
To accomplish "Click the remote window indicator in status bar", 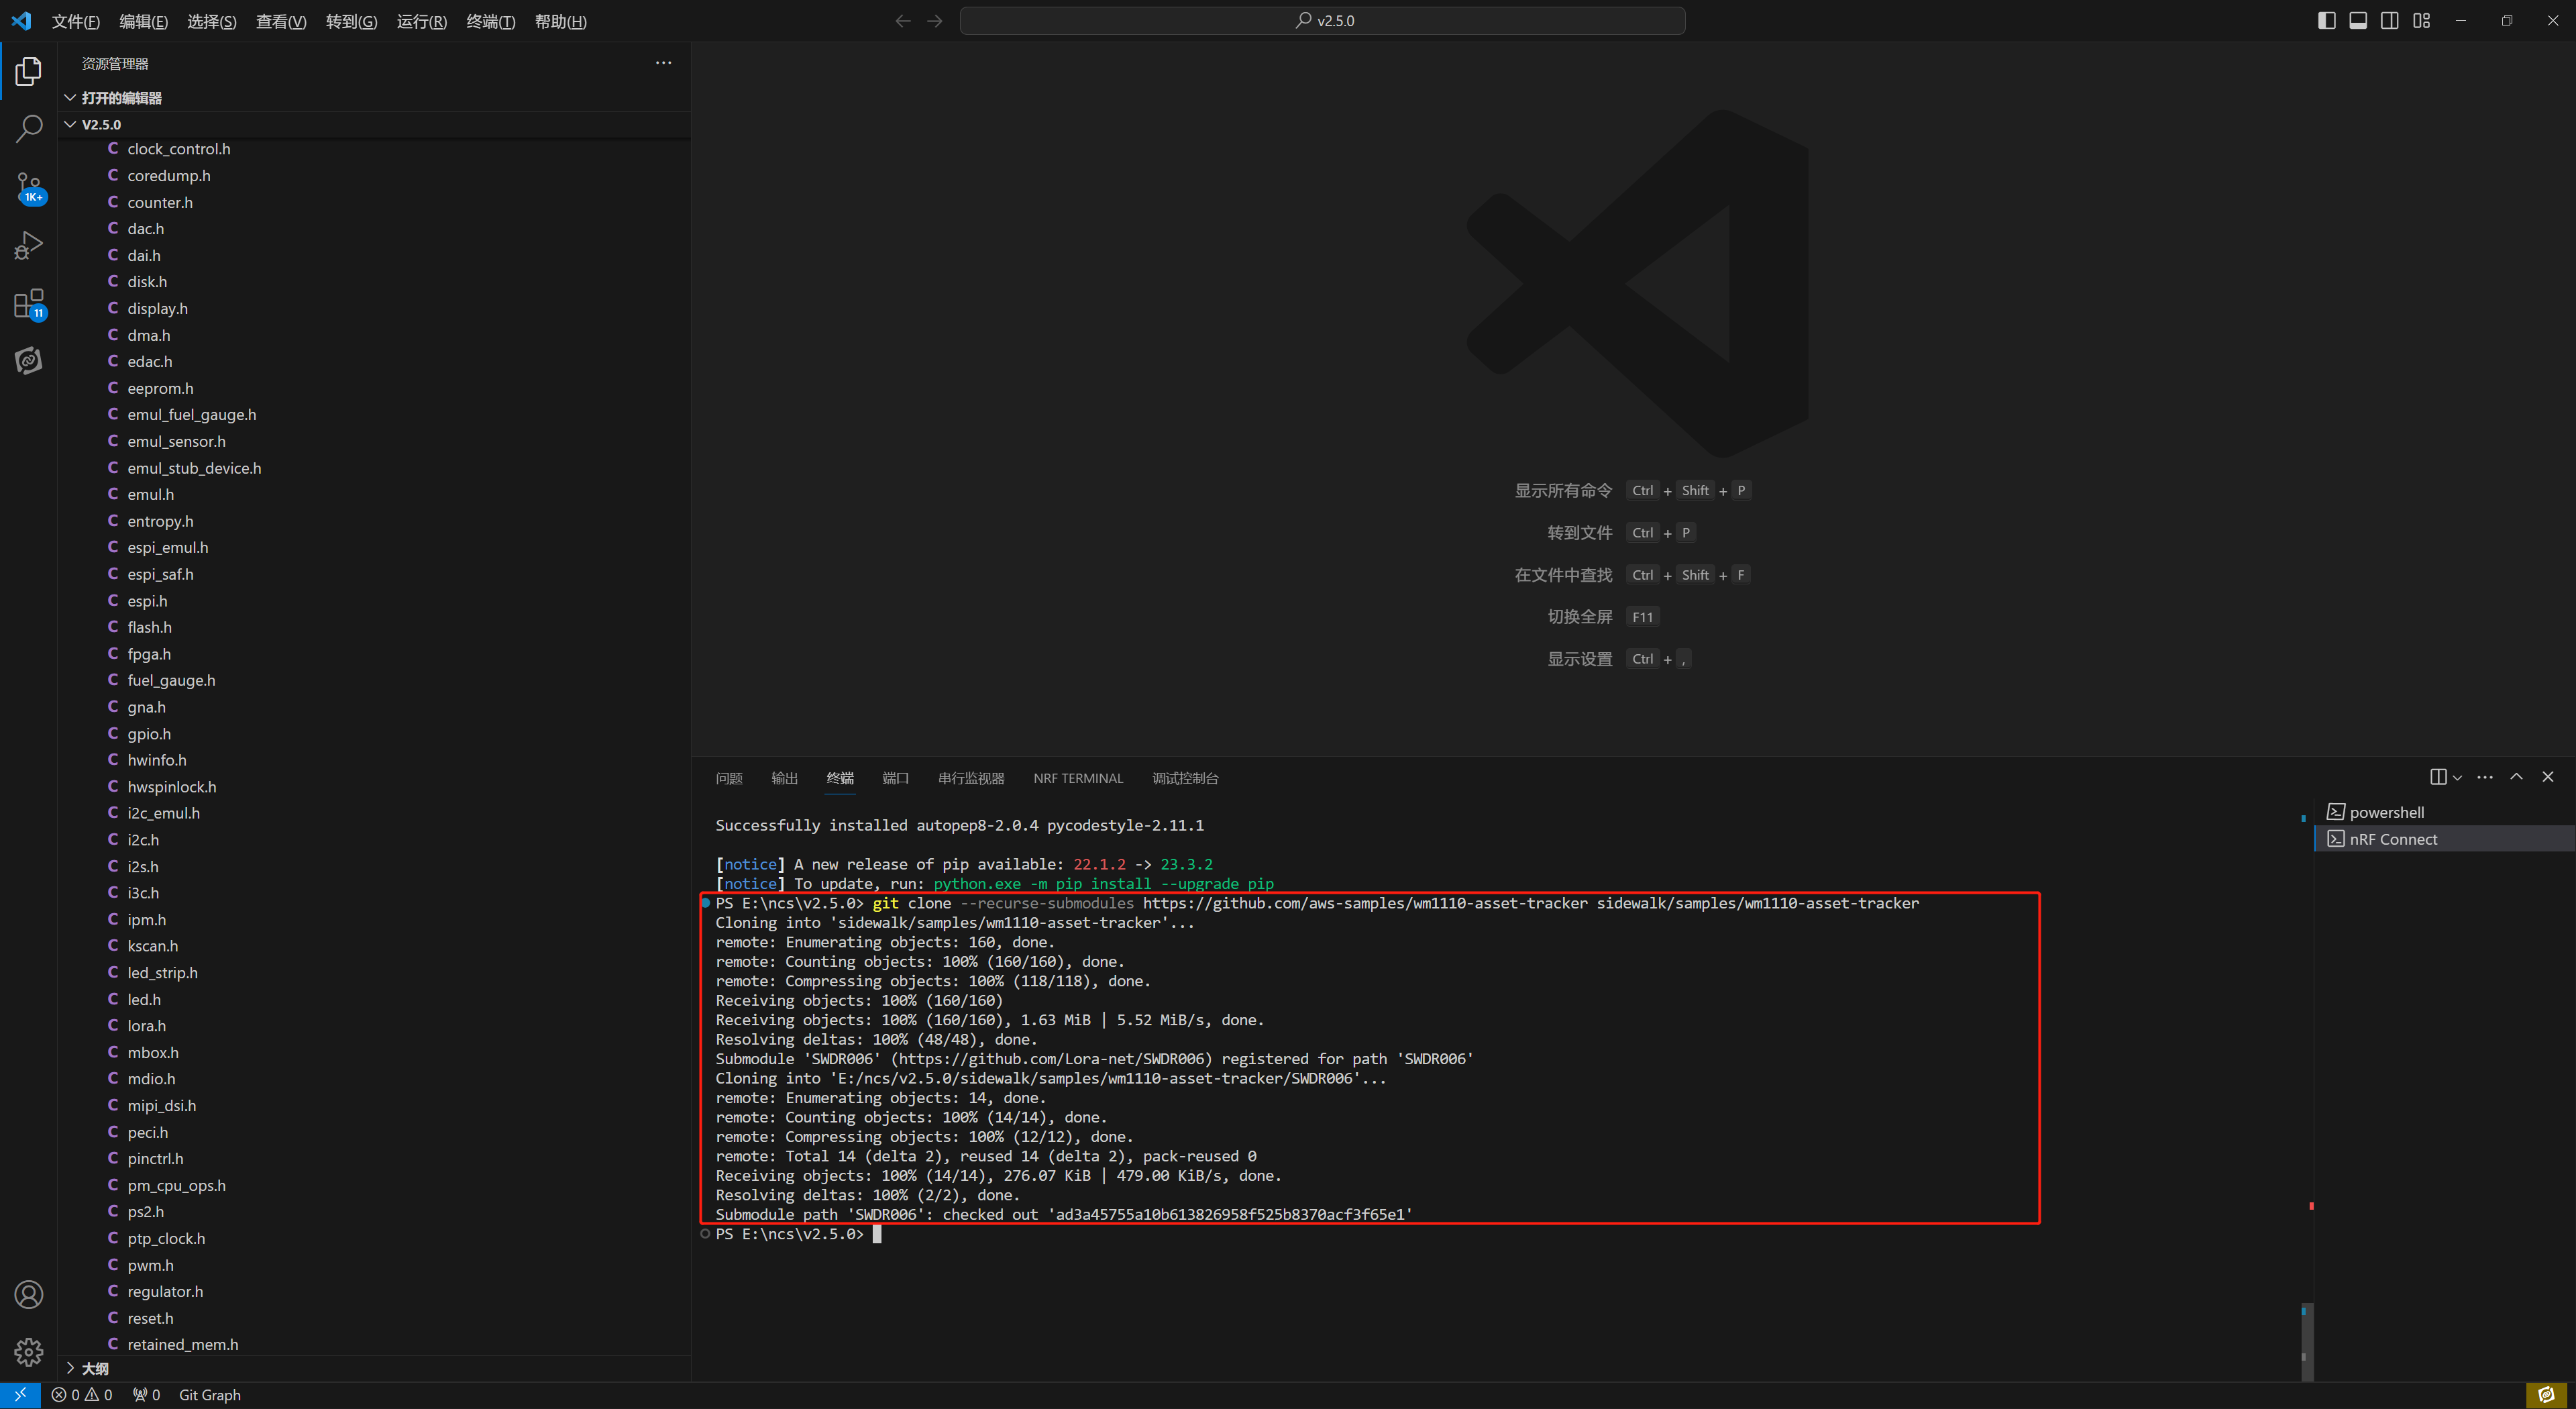I will pos(20,1395).
